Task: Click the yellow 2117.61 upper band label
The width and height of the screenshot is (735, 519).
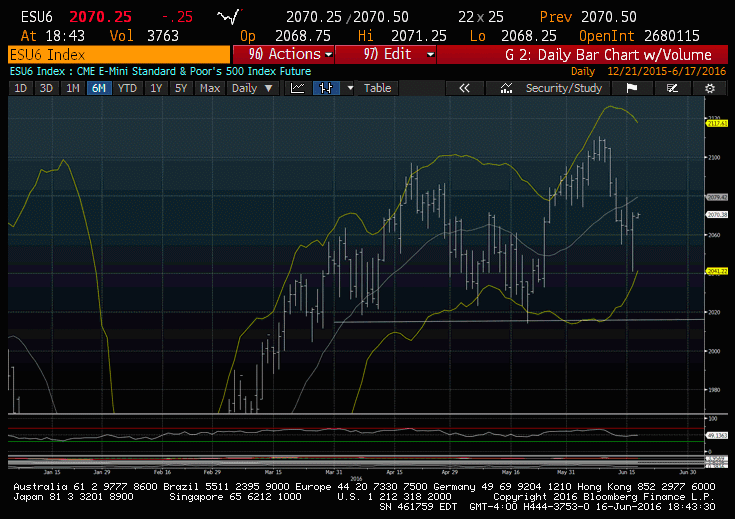Action: point(717,123)
